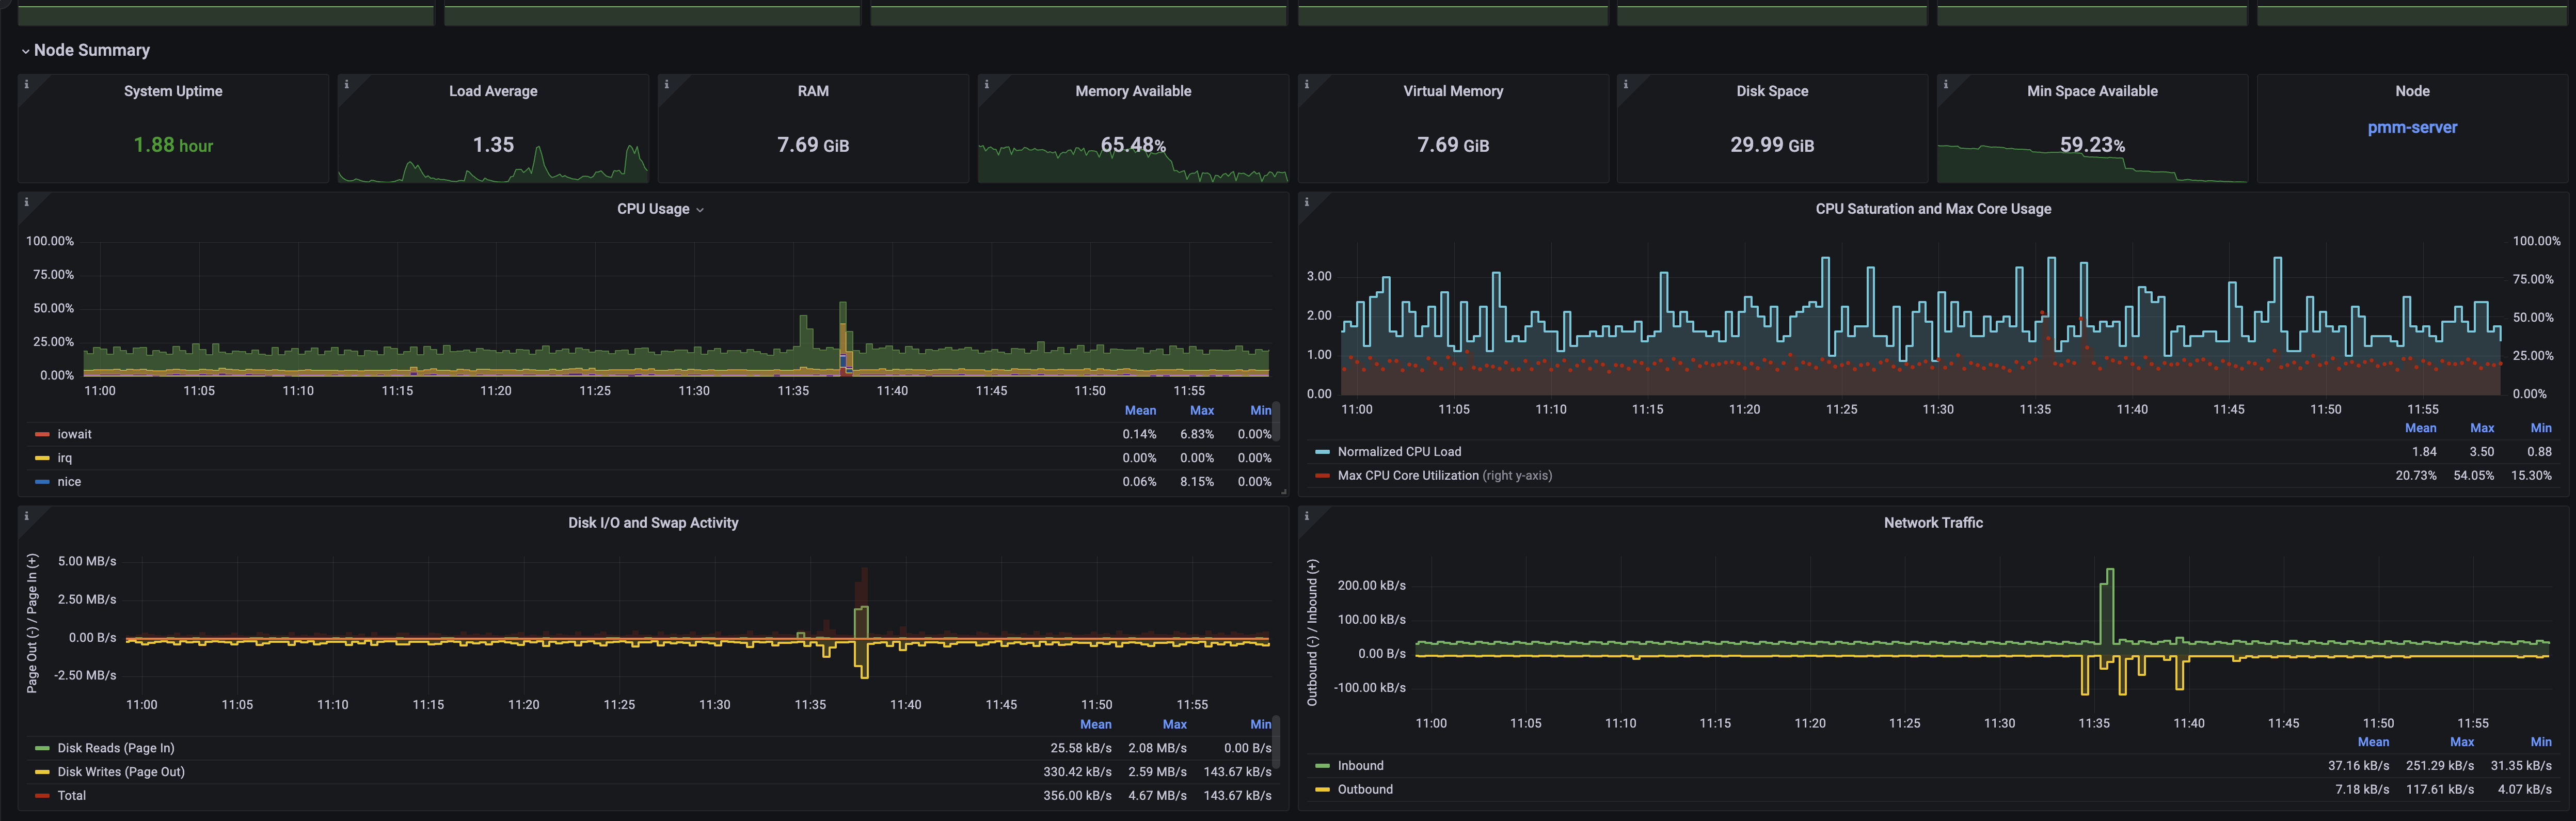Click info icon on CPU Usage panel
The image size is (2576, 821).
tap(27, 203)
